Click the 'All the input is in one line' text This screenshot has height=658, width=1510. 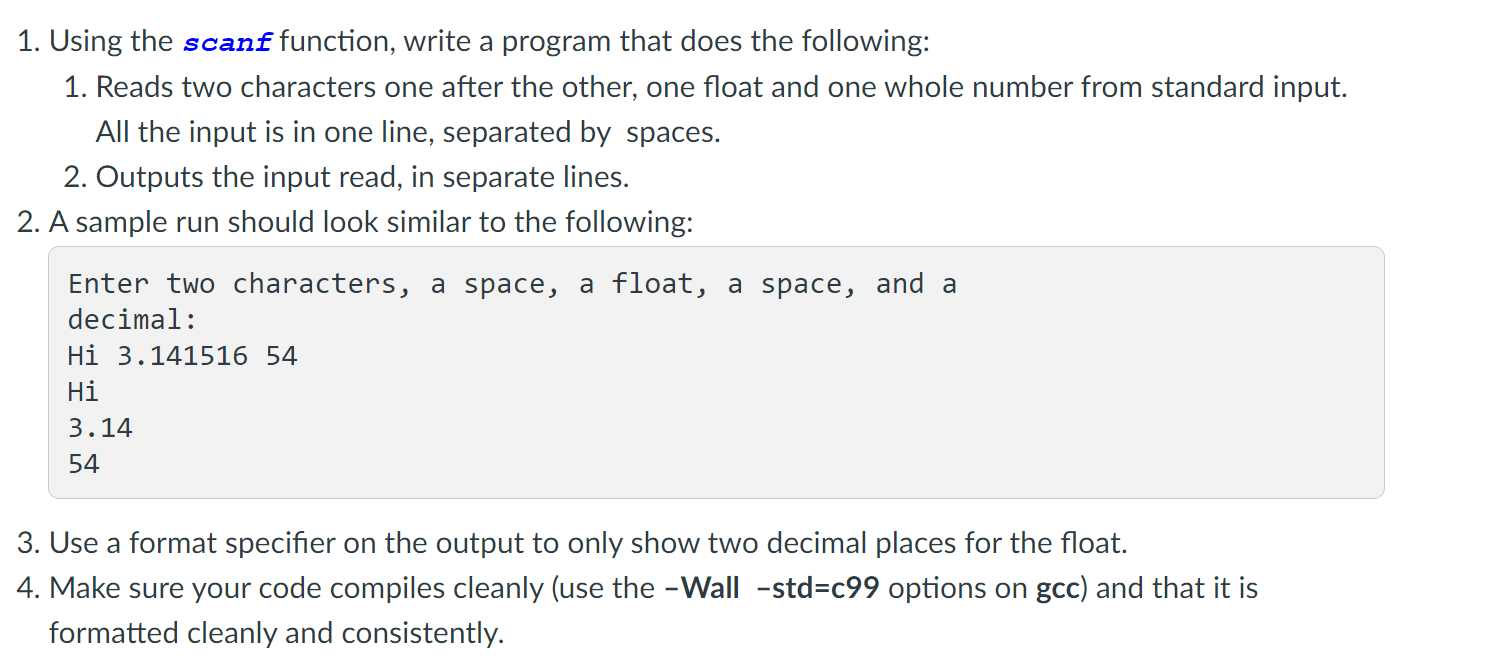point(408,133)
